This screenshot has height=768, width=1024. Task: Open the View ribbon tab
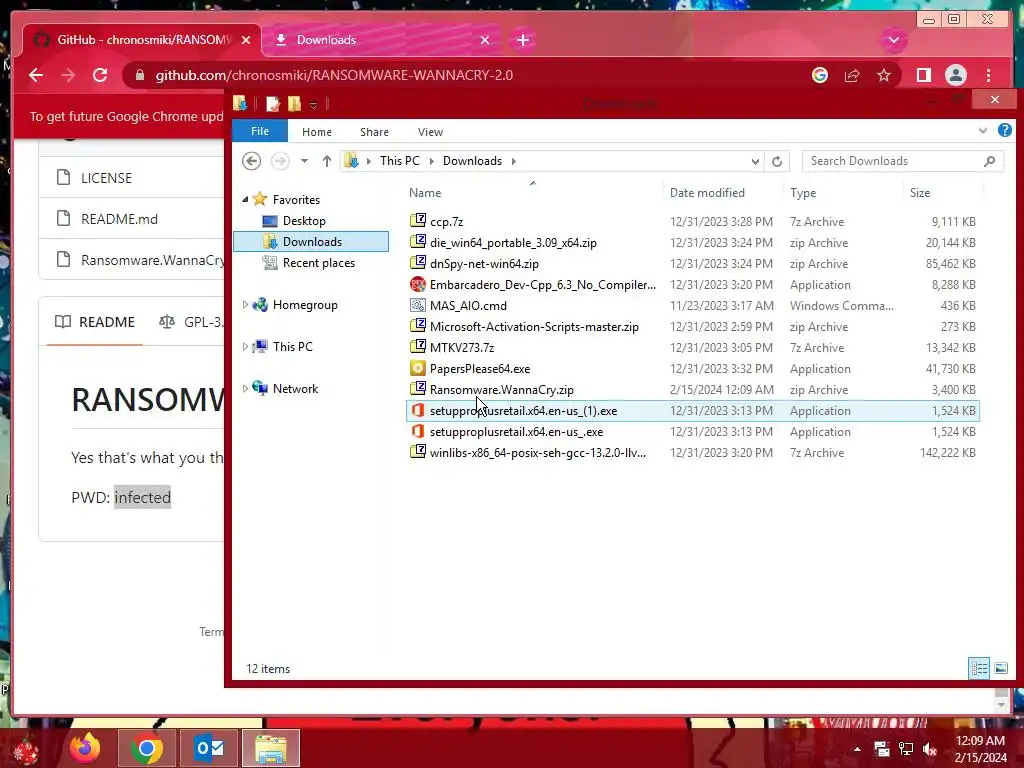430,132
